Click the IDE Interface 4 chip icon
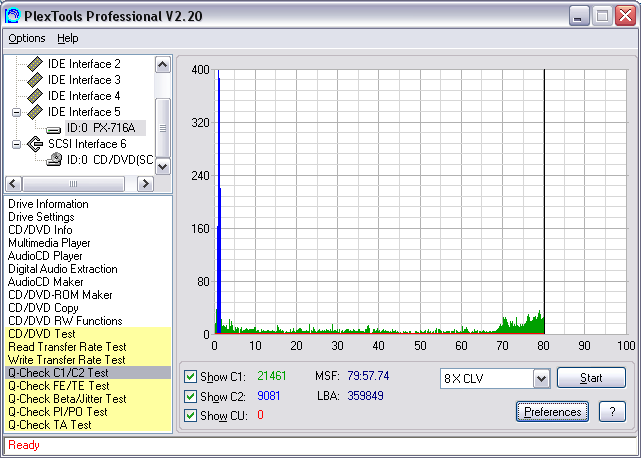 [x=35, y=96]
